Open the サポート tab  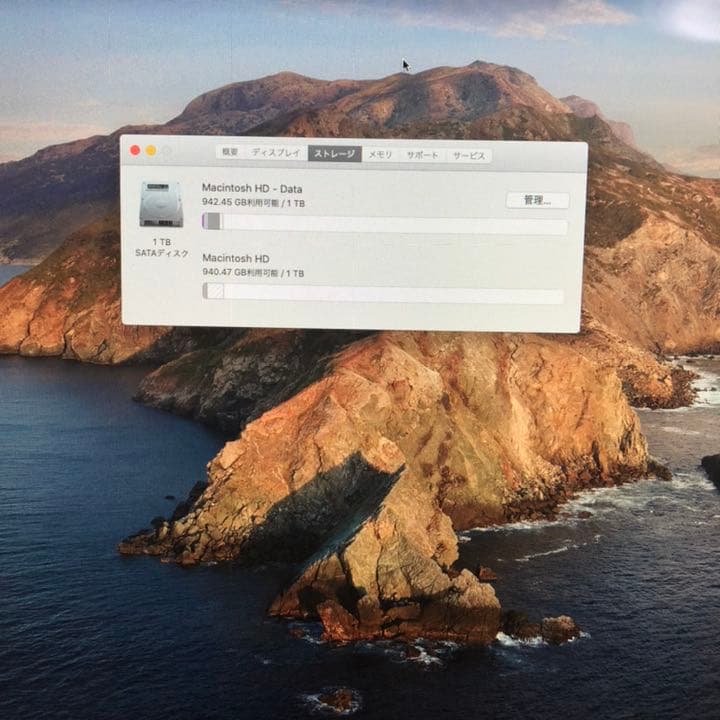[x=422, y=155]
